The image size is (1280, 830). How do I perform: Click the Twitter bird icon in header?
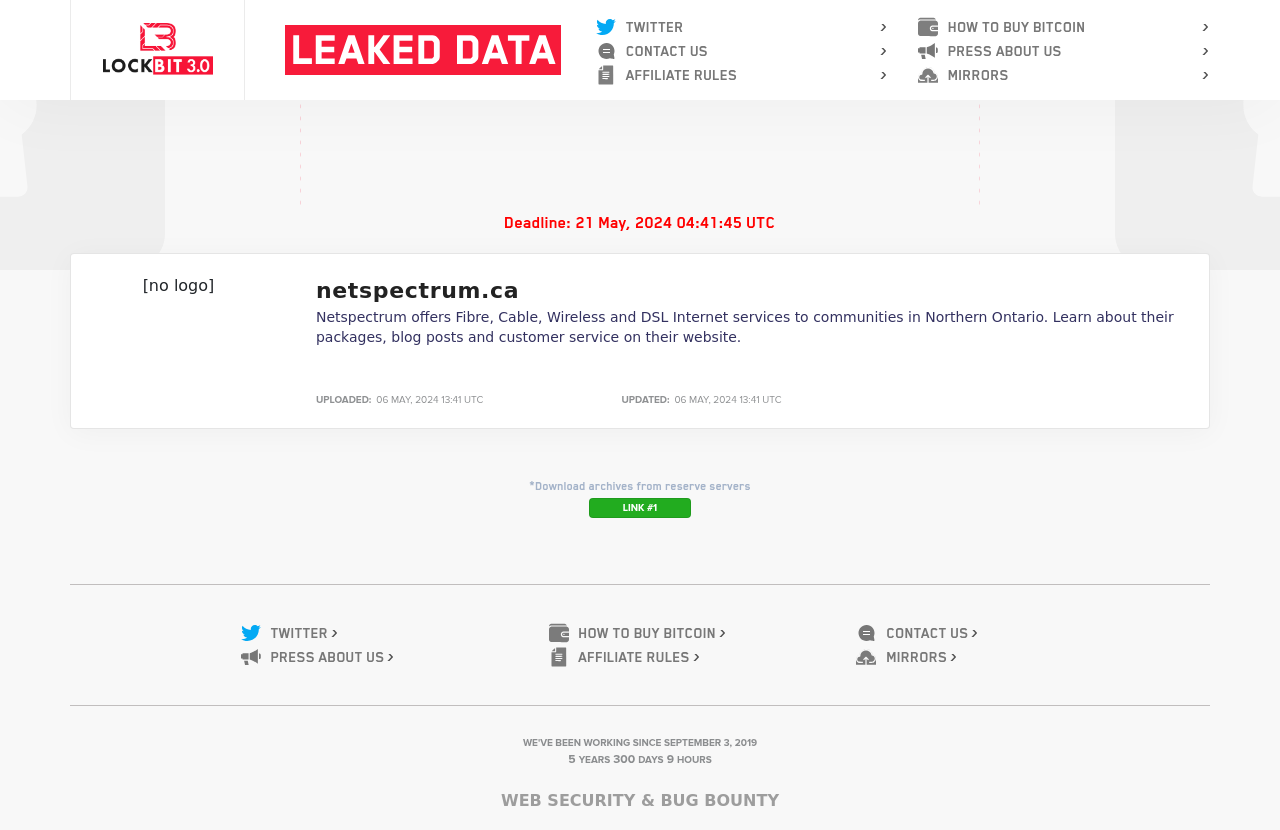coord(606,27)
